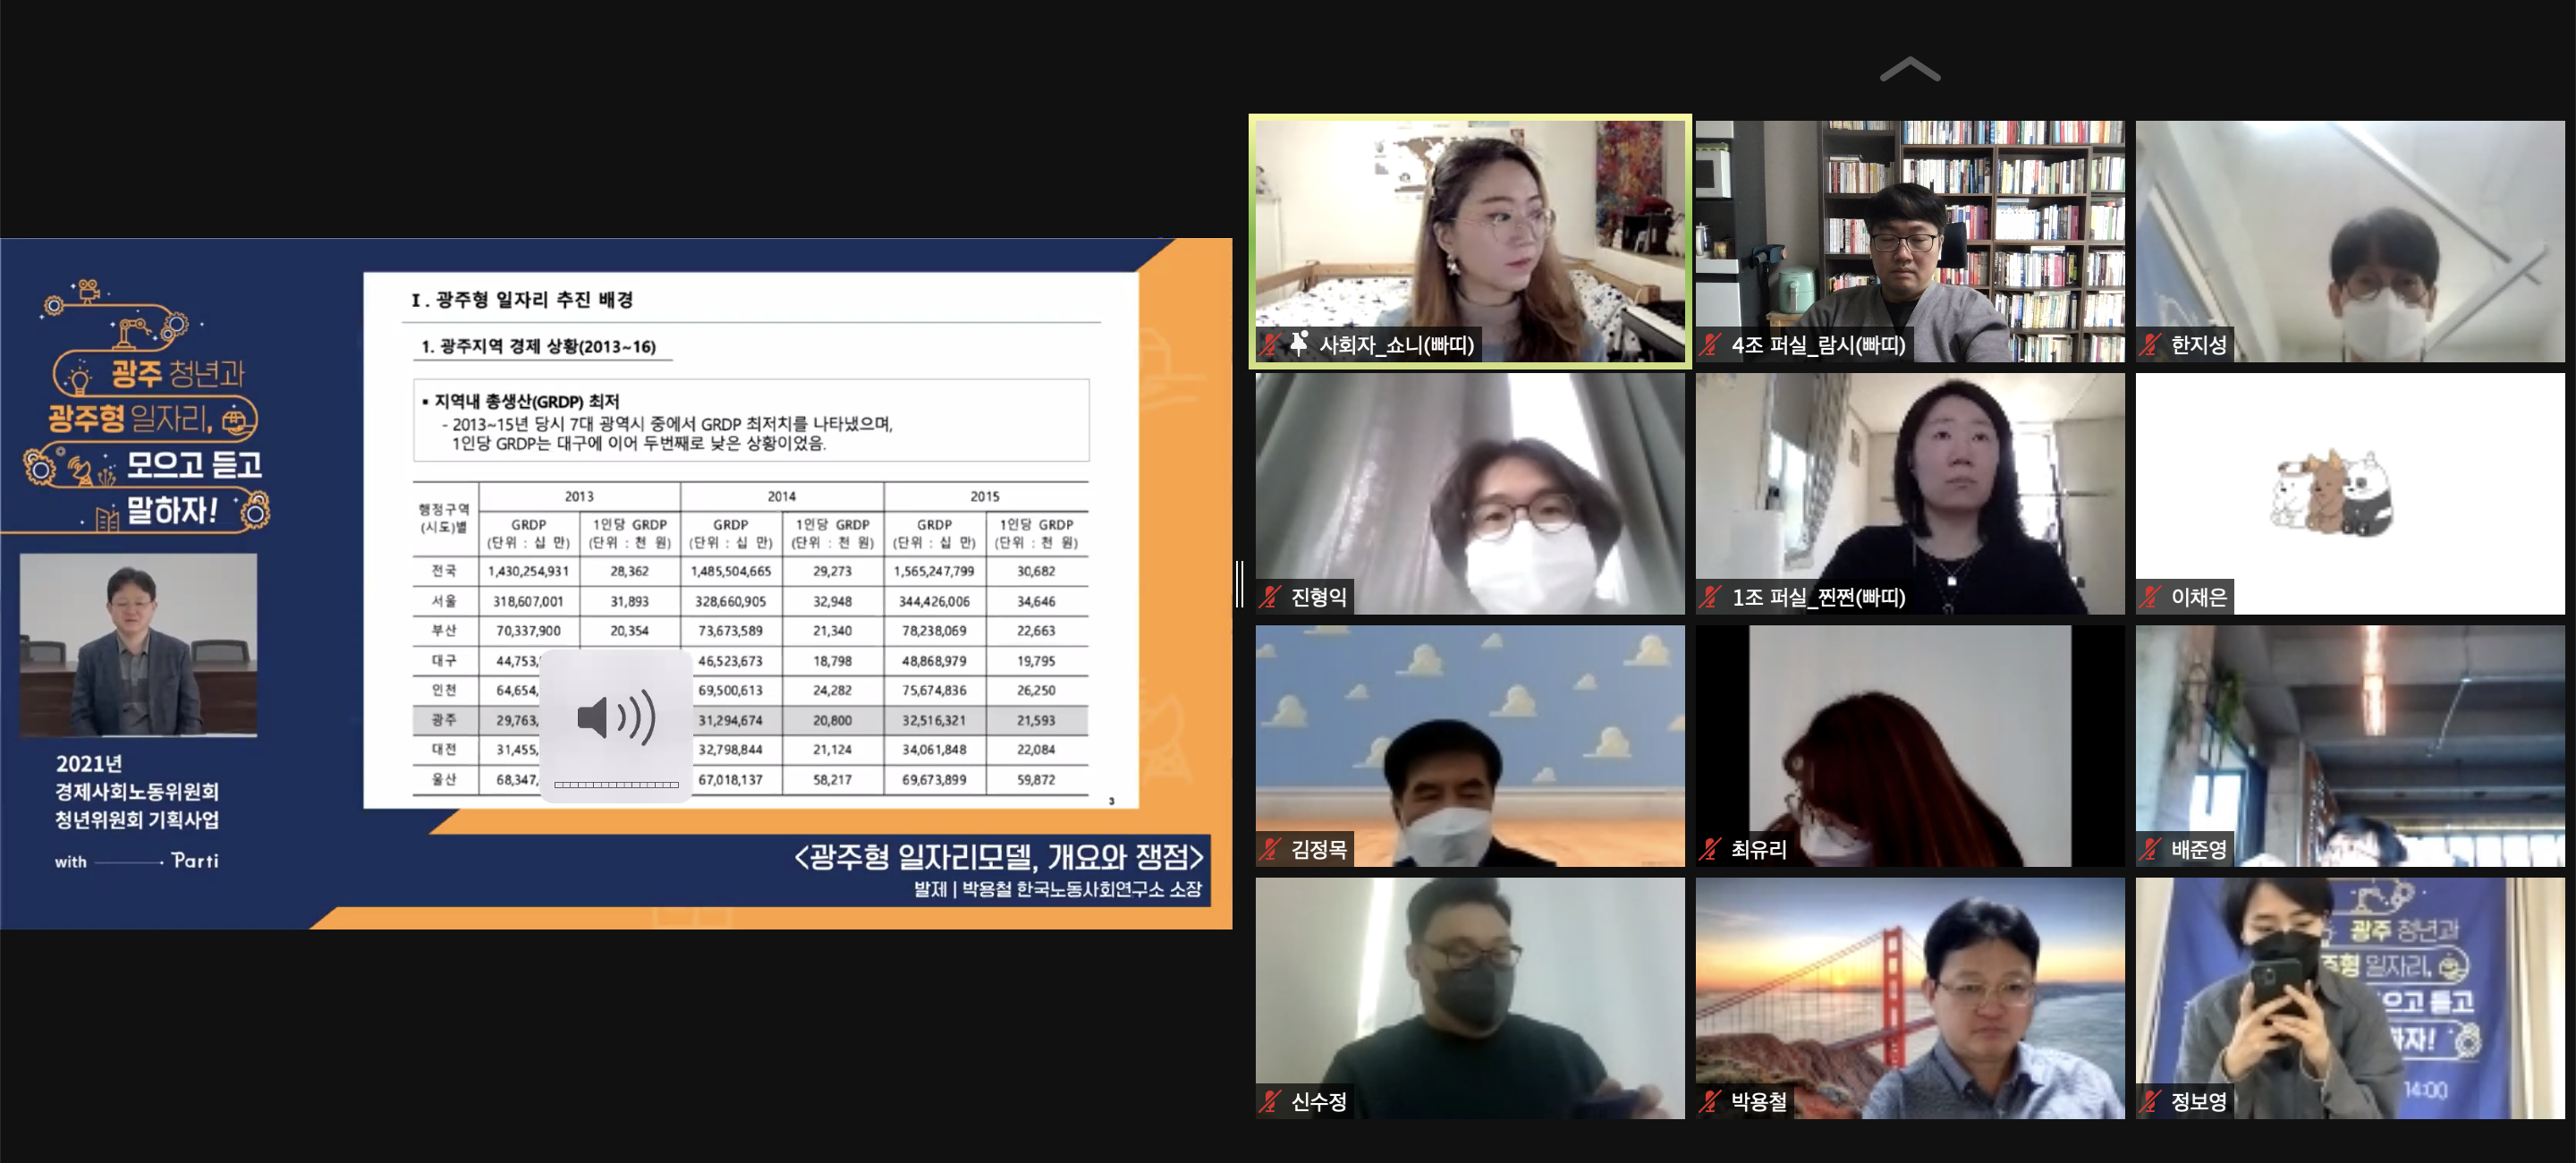The width and height of the screenshot is (2576, 1163).
Task: Click the 배준영 name label
Action: point(2198,849)
